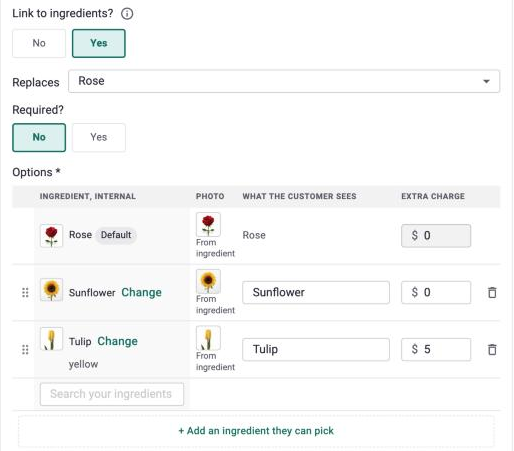The height and width of the screenshot is (451, 514).
Task: Click the info icon beside Link to ingredients
Action: [127, 14]
